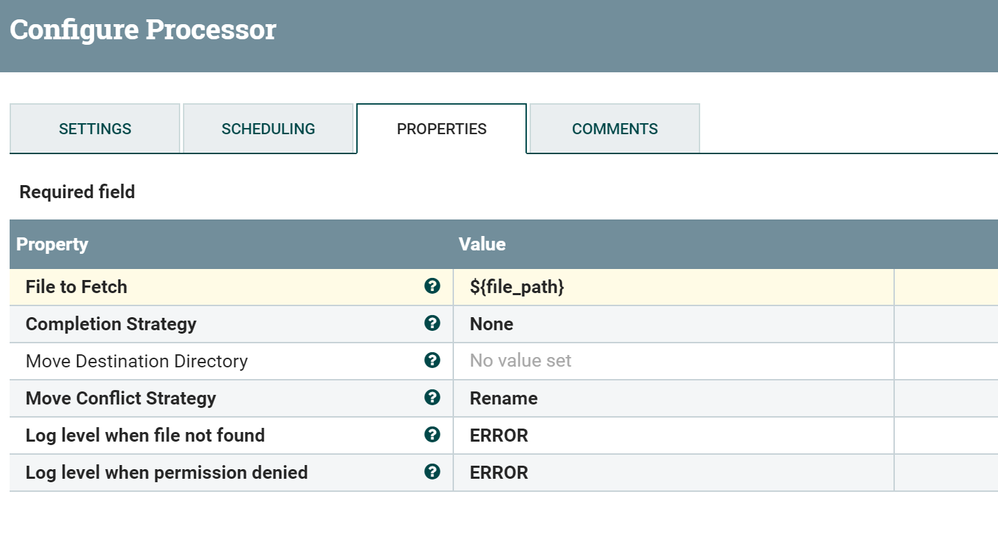This screenshot has width=998, height=549.
Task: Click help icon for Move Conflict Strategy
Action: 432,398
